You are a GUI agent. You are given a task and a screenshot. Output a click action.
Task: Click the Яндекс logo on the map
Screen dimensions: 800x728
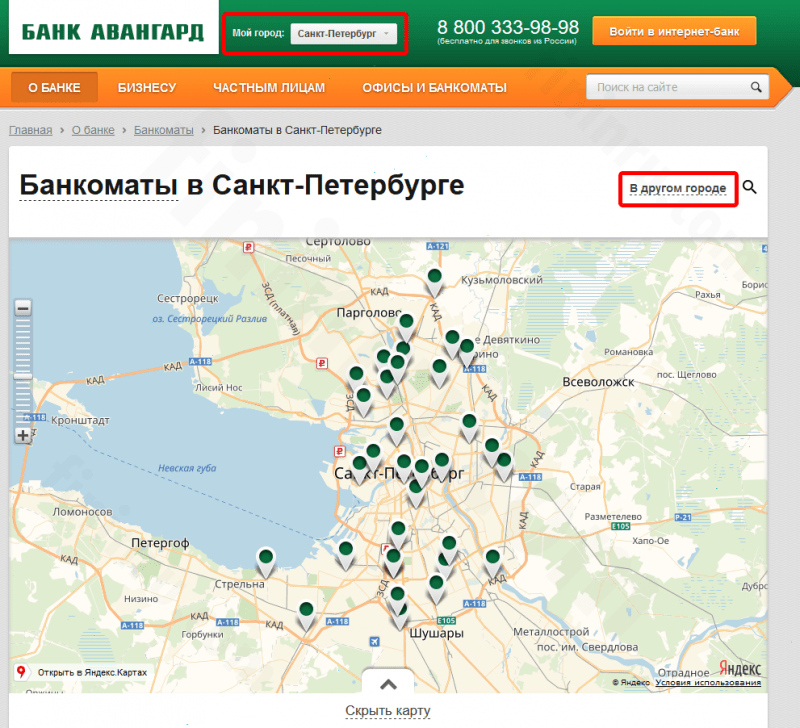click(x=740, y=668)
